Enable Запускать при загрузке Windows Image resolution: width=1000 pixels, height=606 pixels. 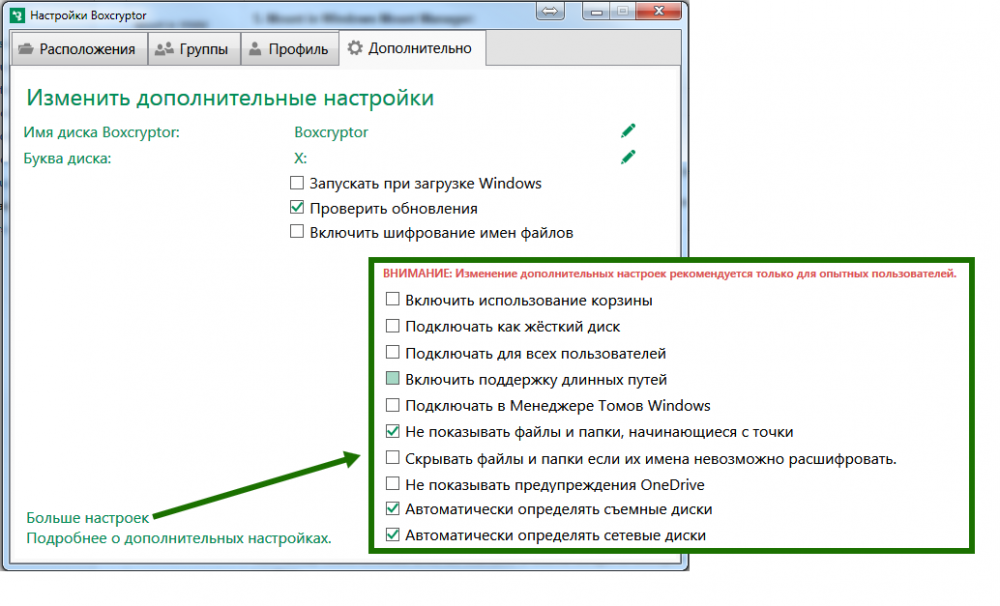pos(297,183)
